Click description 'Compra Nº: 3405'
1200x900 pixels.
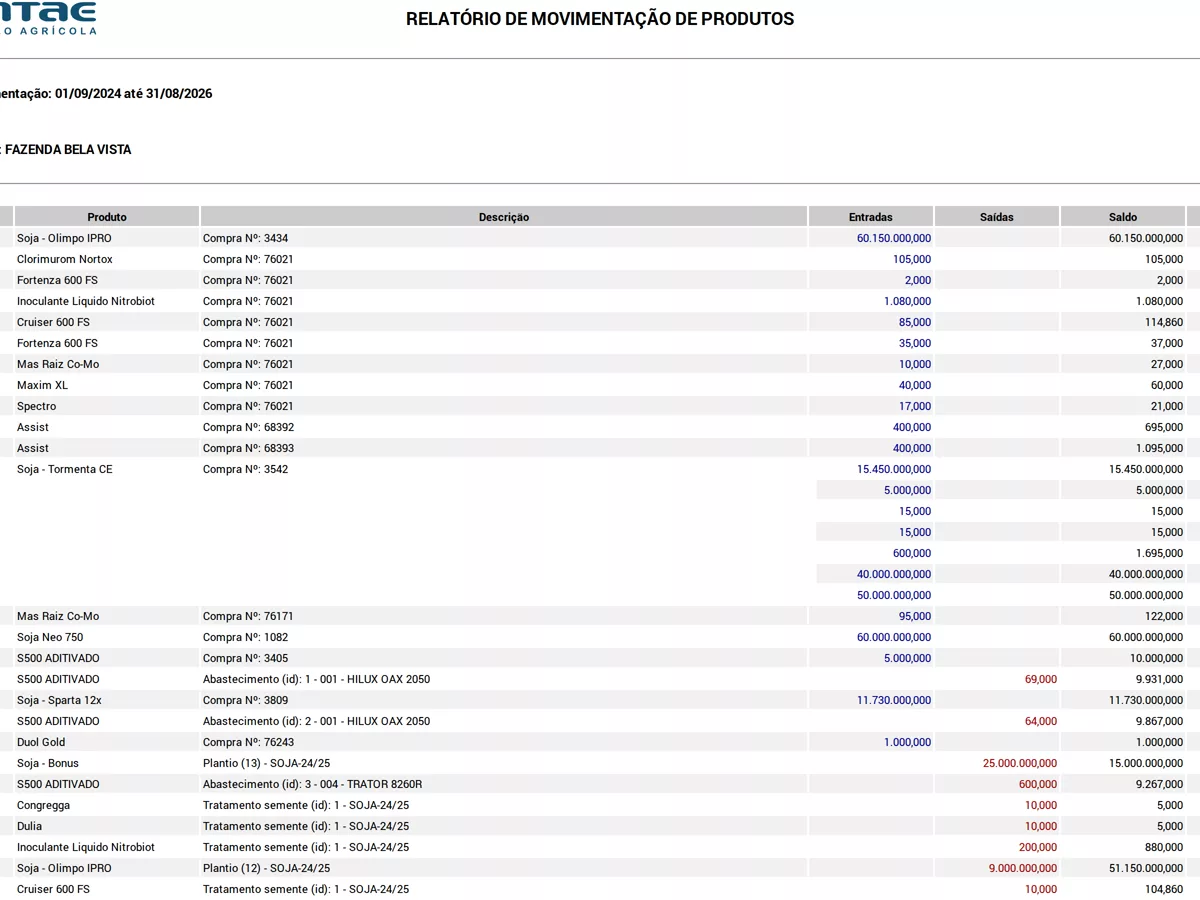246,658
